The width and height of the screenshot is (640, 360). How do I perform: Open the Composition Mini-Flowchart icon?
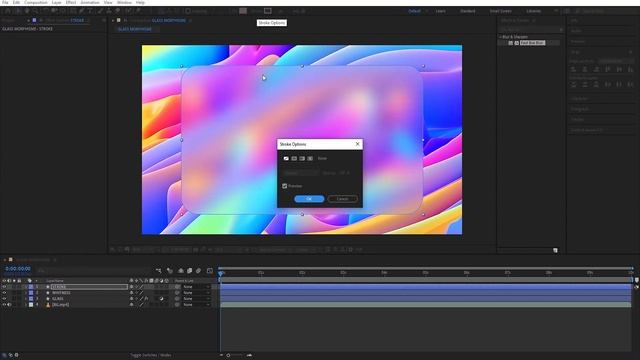158,271
